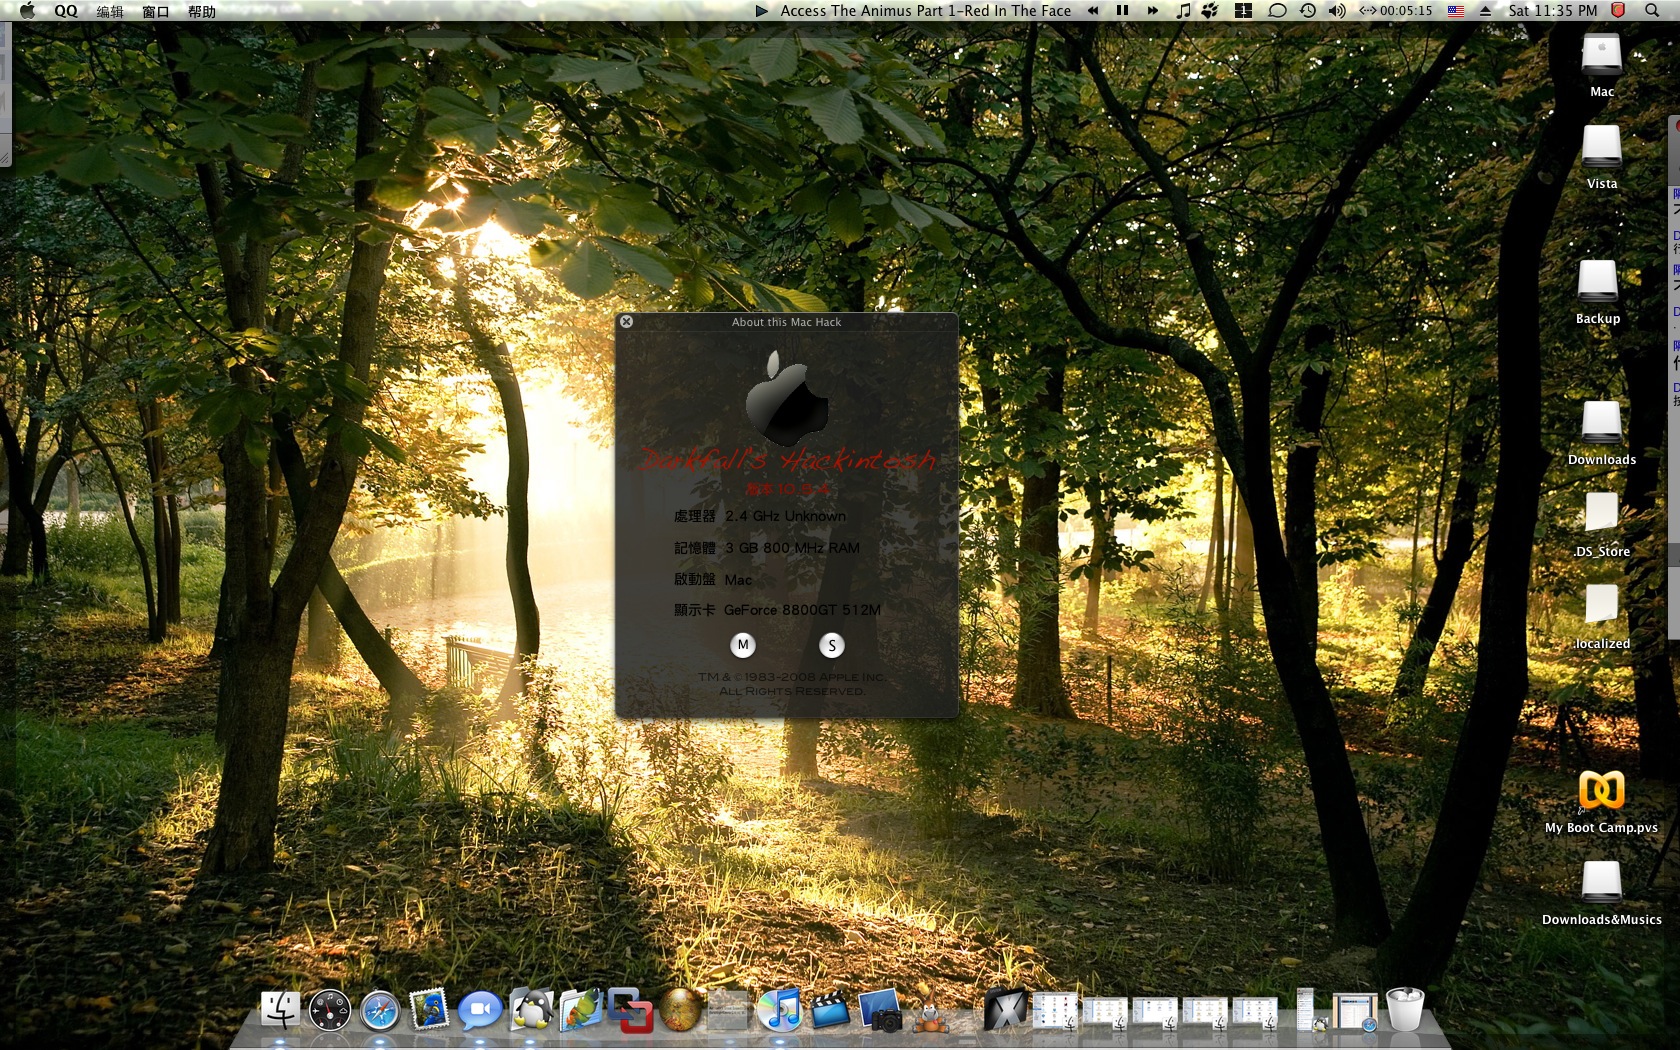
Task: Open the QQ application menu
Action: [x=66, y=11]
